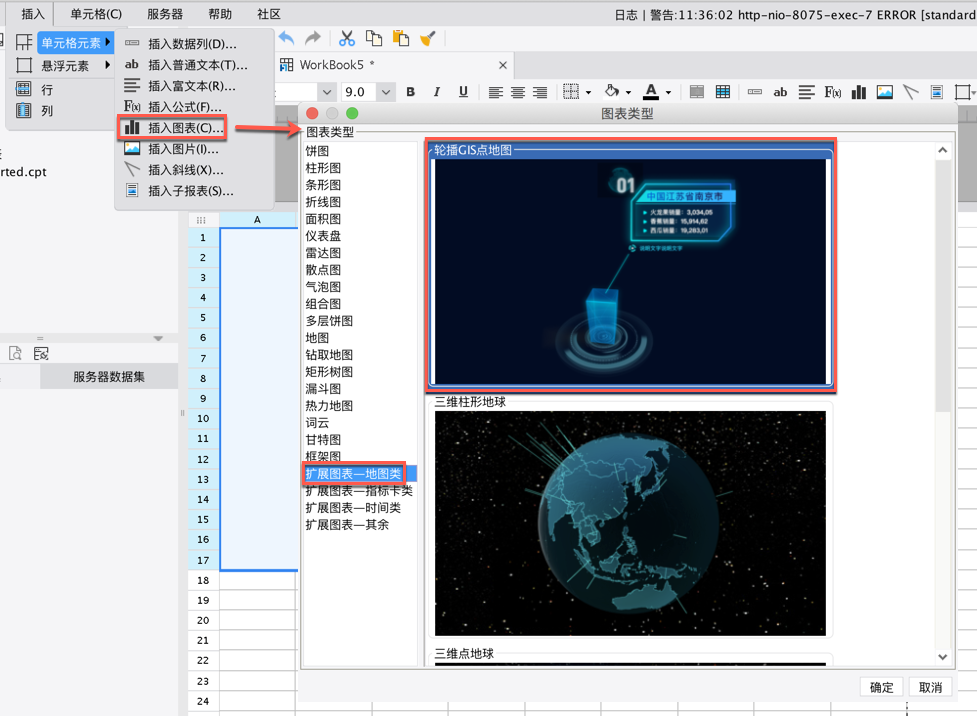Select the 三维柱形地球 chart thumbnail
The width and height of the screenshot is (977, 716).
click(x=630, y=522)
